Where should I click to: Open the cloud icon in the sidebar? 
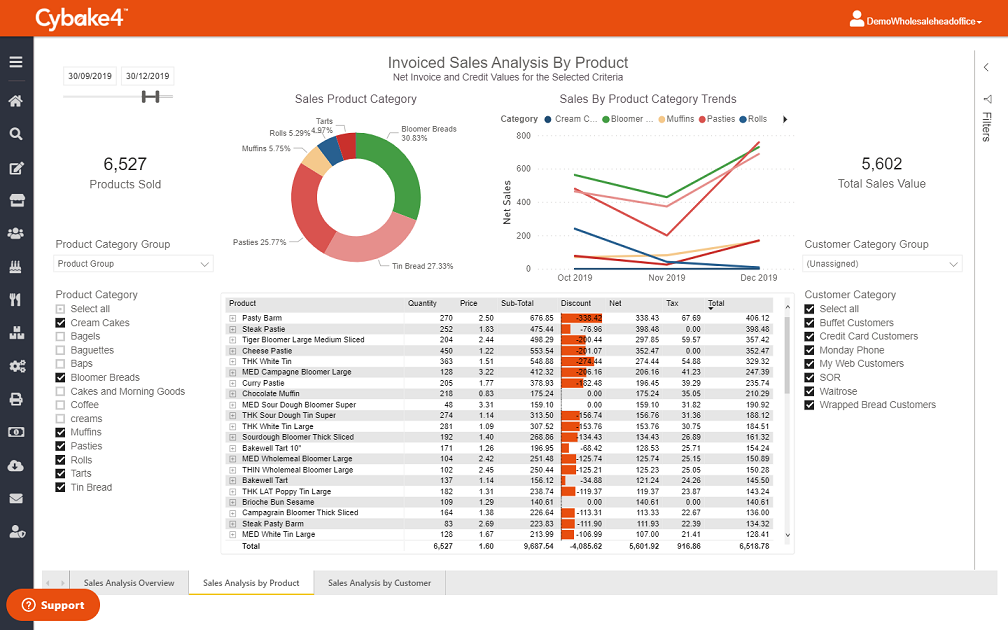pos(16,464)
